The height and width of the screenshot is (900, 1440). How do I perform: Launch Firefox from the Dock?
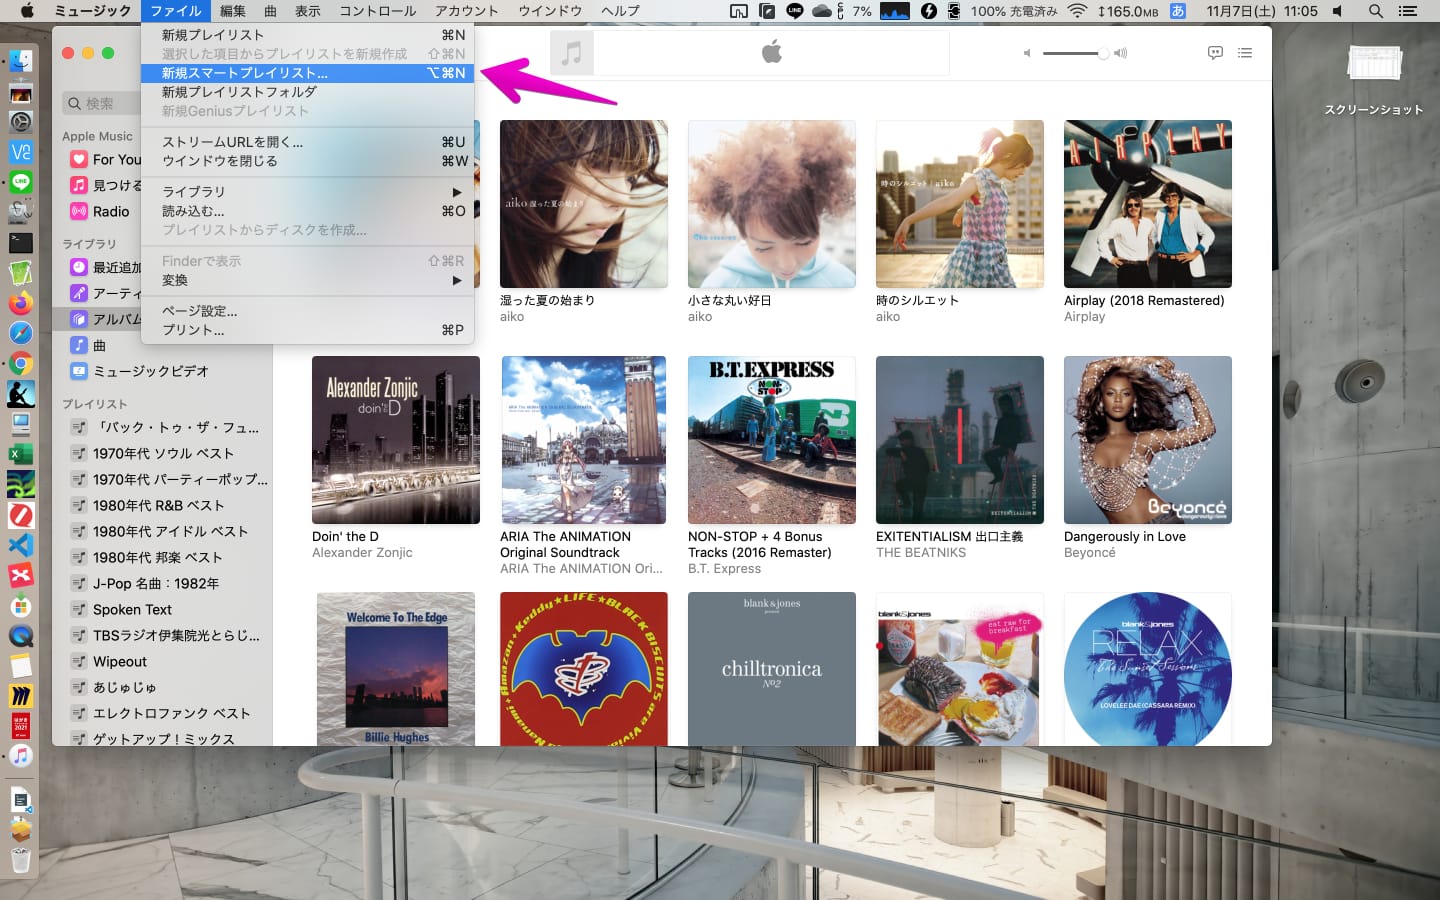21,303
